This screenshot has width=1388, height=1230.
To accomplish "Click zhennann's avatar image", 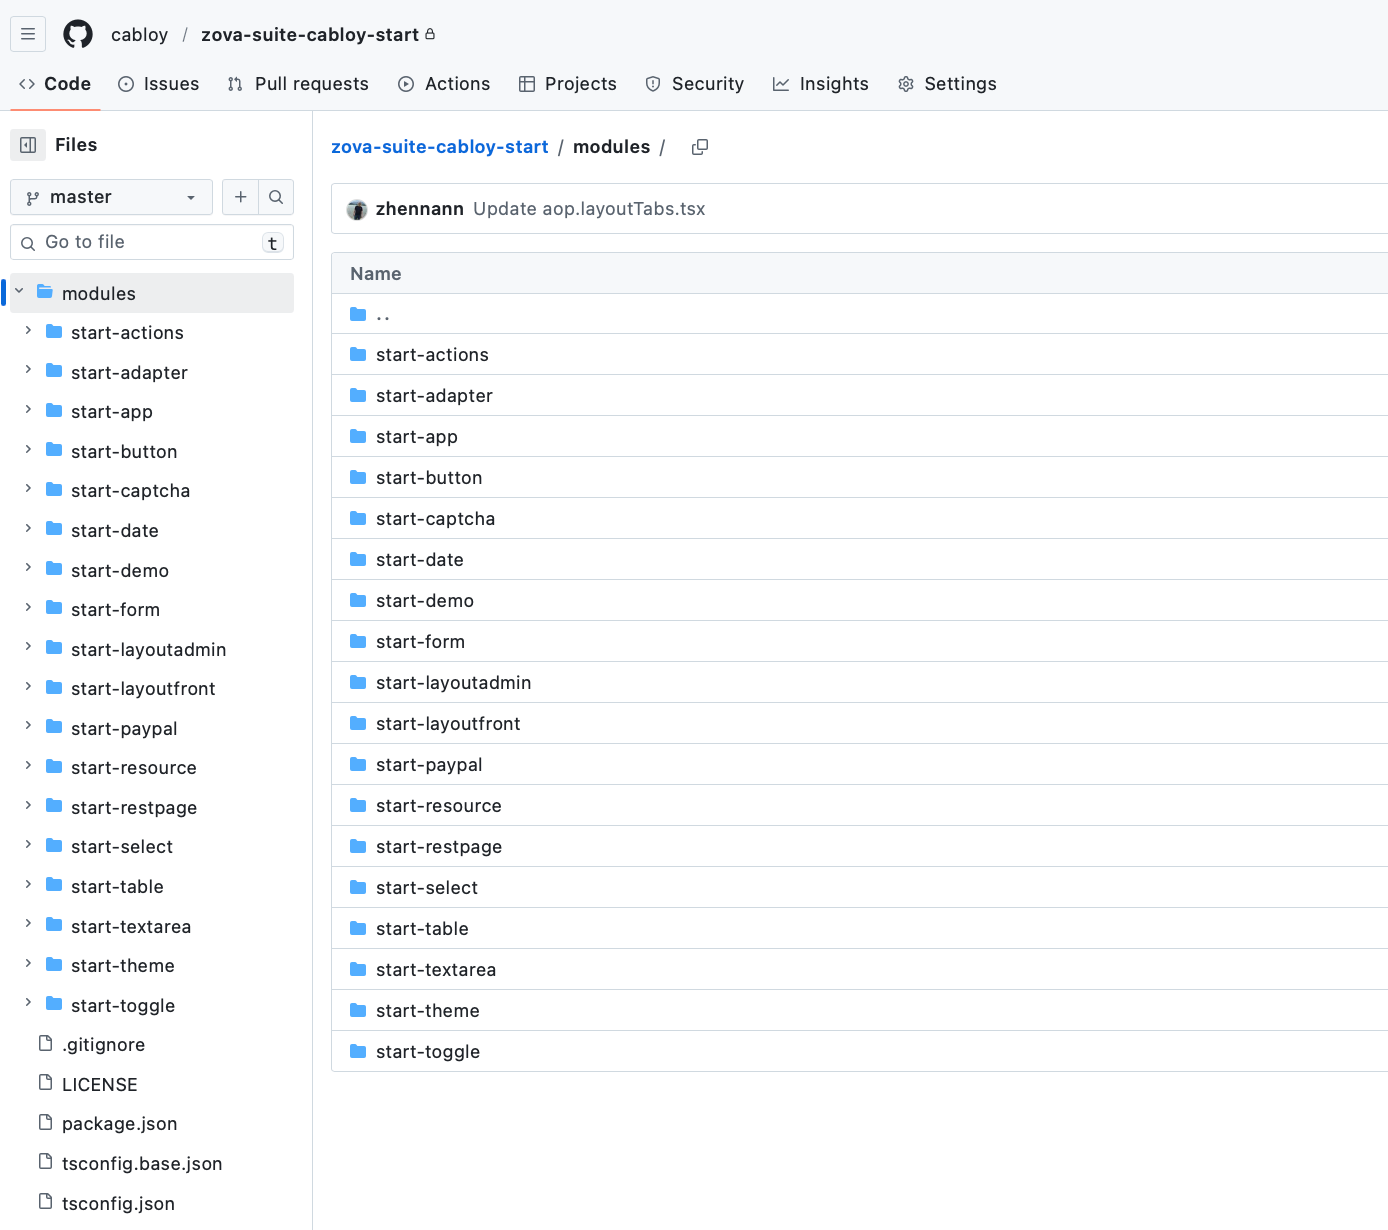I will pos(357,209).
